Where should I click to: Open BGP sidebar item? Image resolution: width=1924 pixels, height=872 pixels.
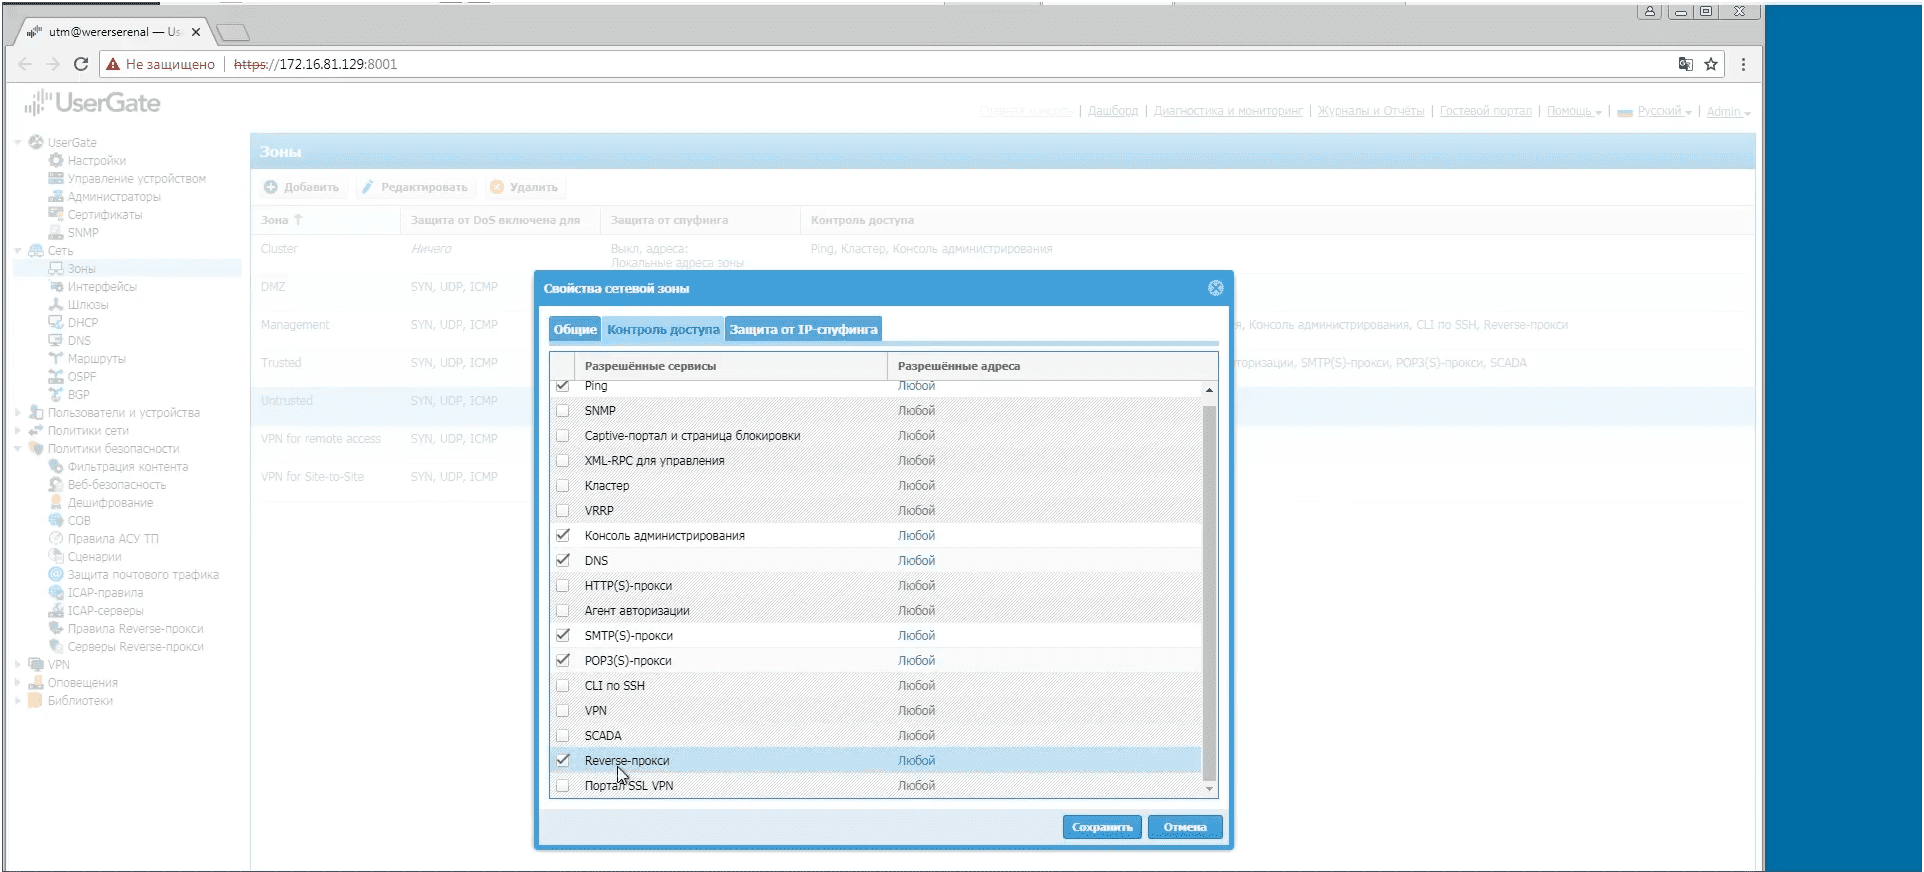click(79, 395)
